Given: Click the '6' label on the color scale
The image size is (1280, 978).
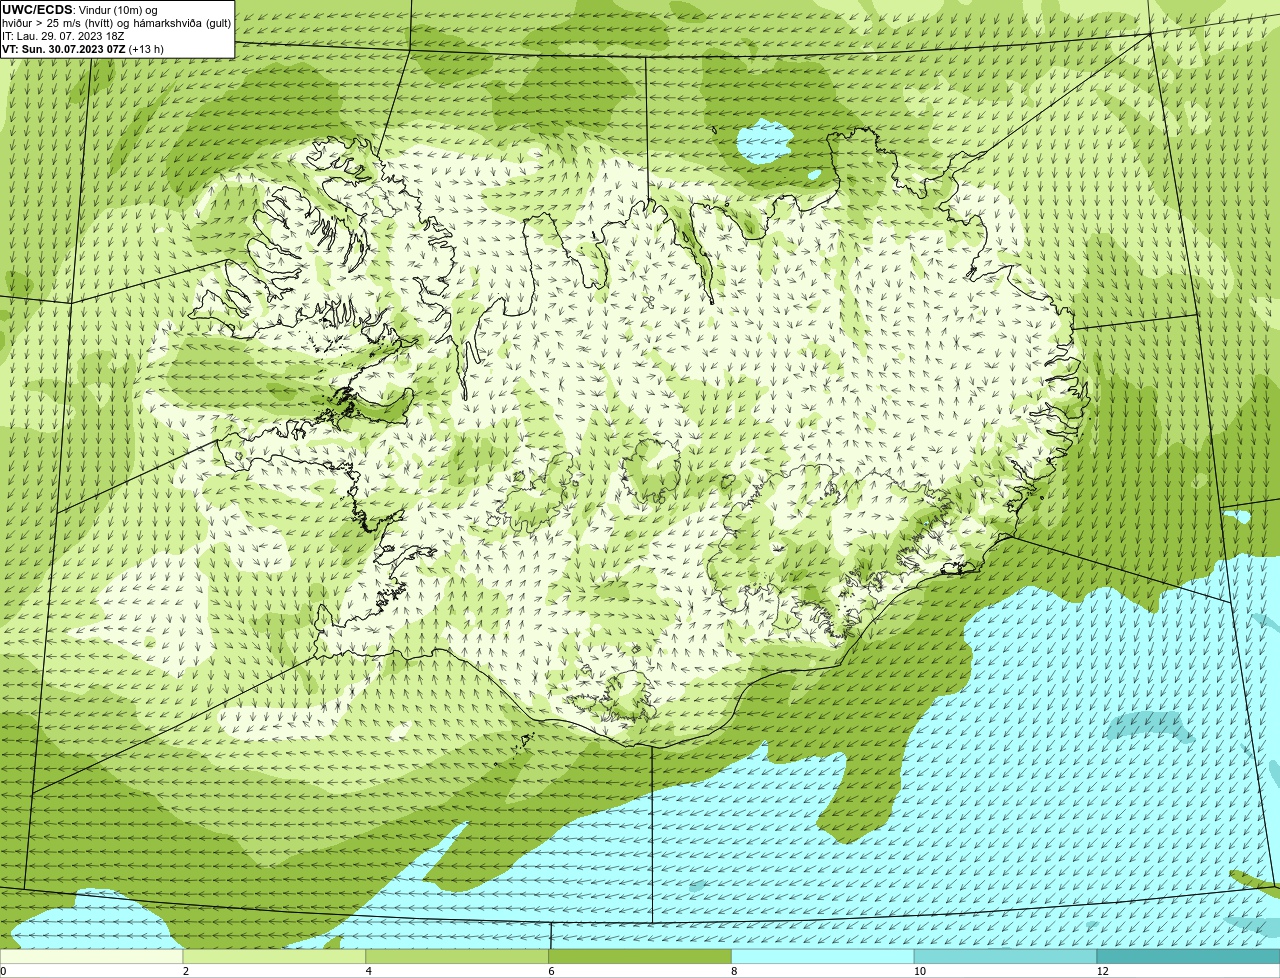Looking at the screenshot, I should (552, 971).
